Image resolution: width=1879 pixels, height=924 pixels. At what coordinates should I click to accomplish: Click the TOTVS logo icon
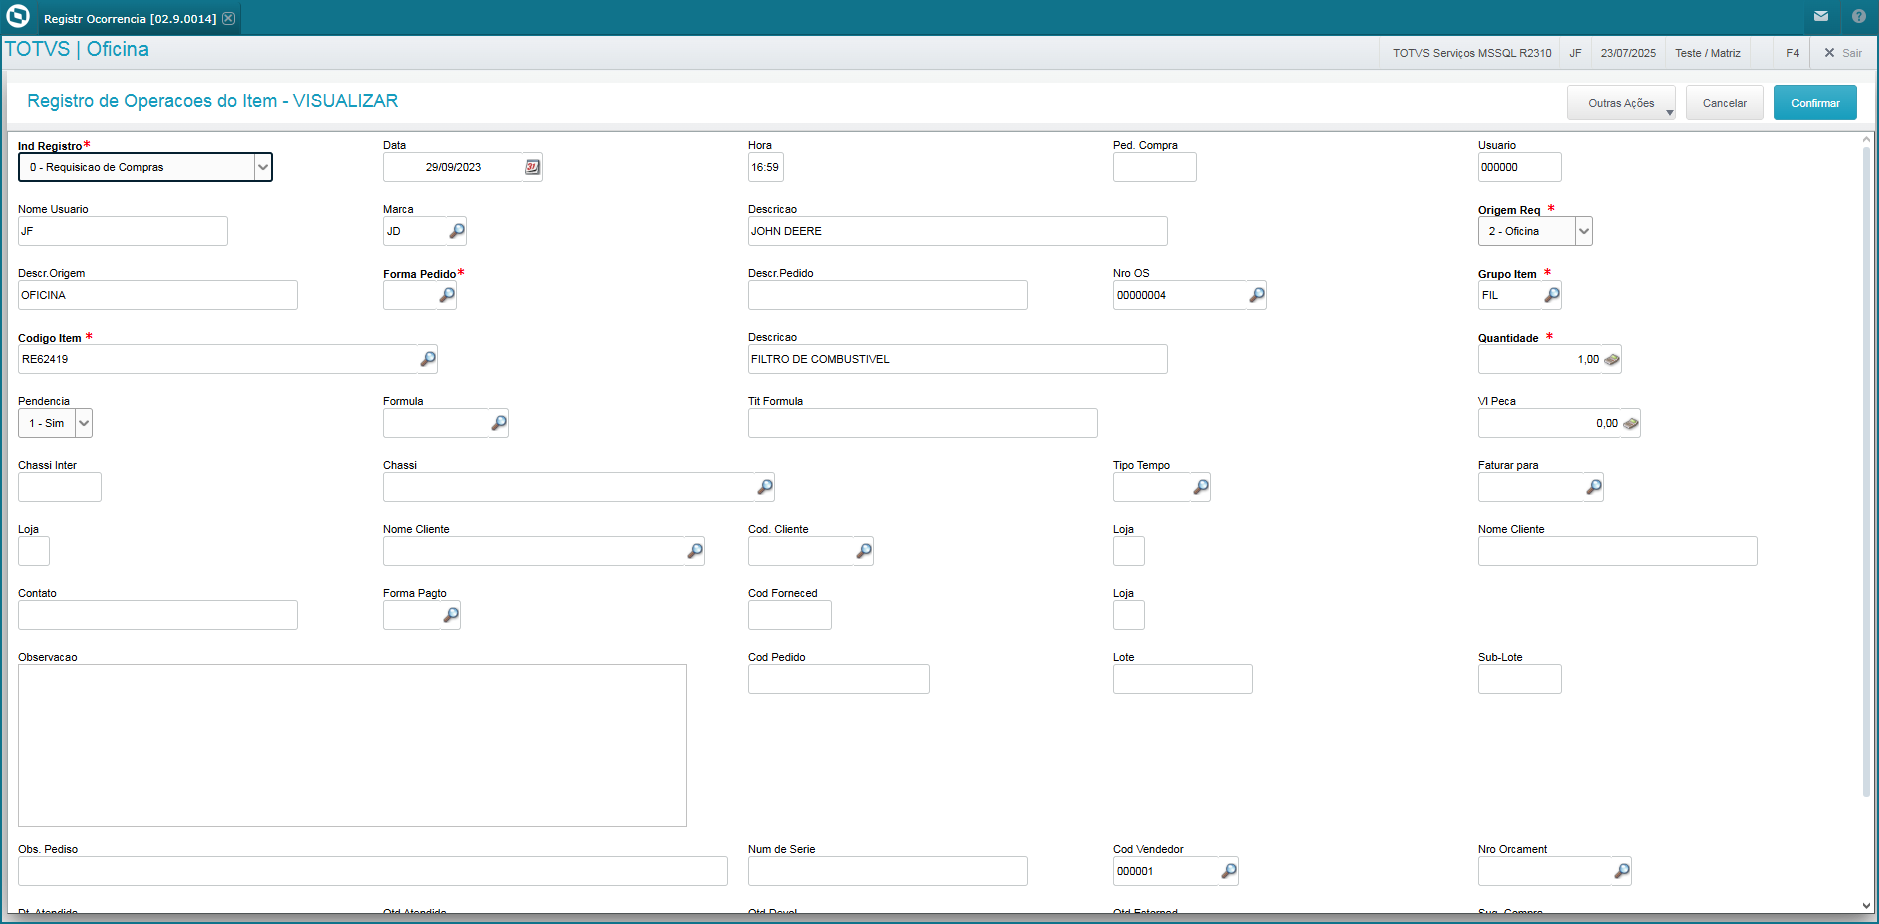coord(18,16)
